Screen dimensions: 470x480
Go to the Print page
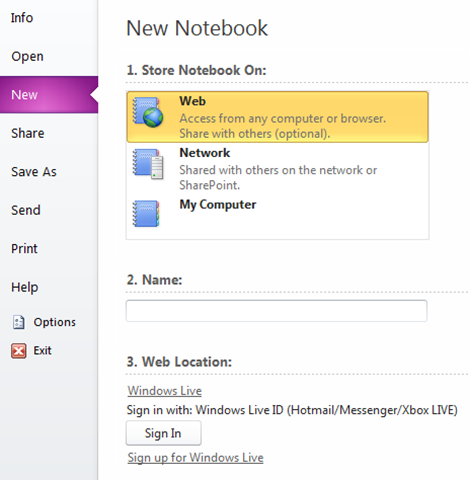click(24, 249)
